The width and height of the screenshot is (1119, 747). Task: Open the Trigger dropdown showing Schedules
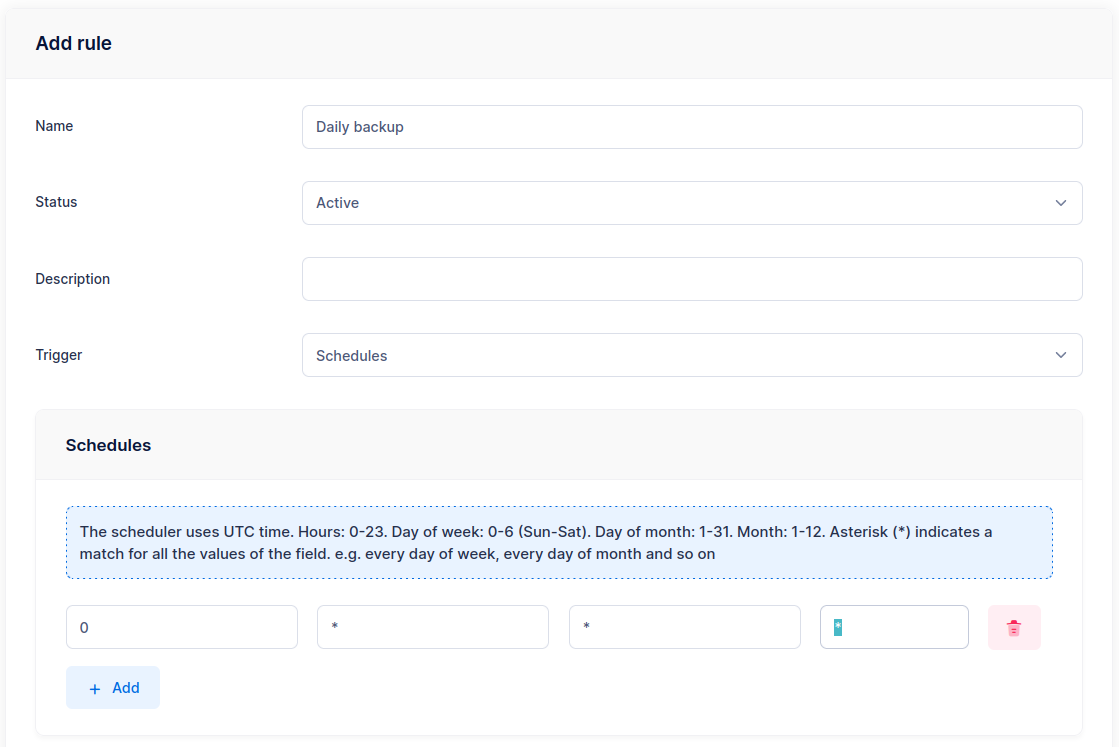[x=691, y=355]
